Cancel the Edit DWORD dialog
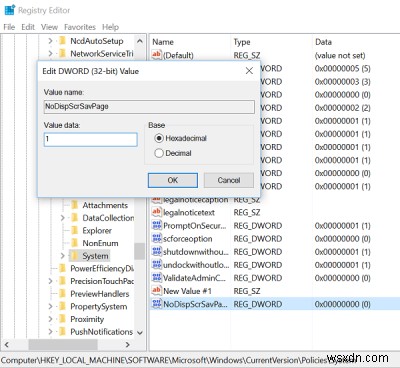Screen dimensions: 400x368 pos(229,180)
